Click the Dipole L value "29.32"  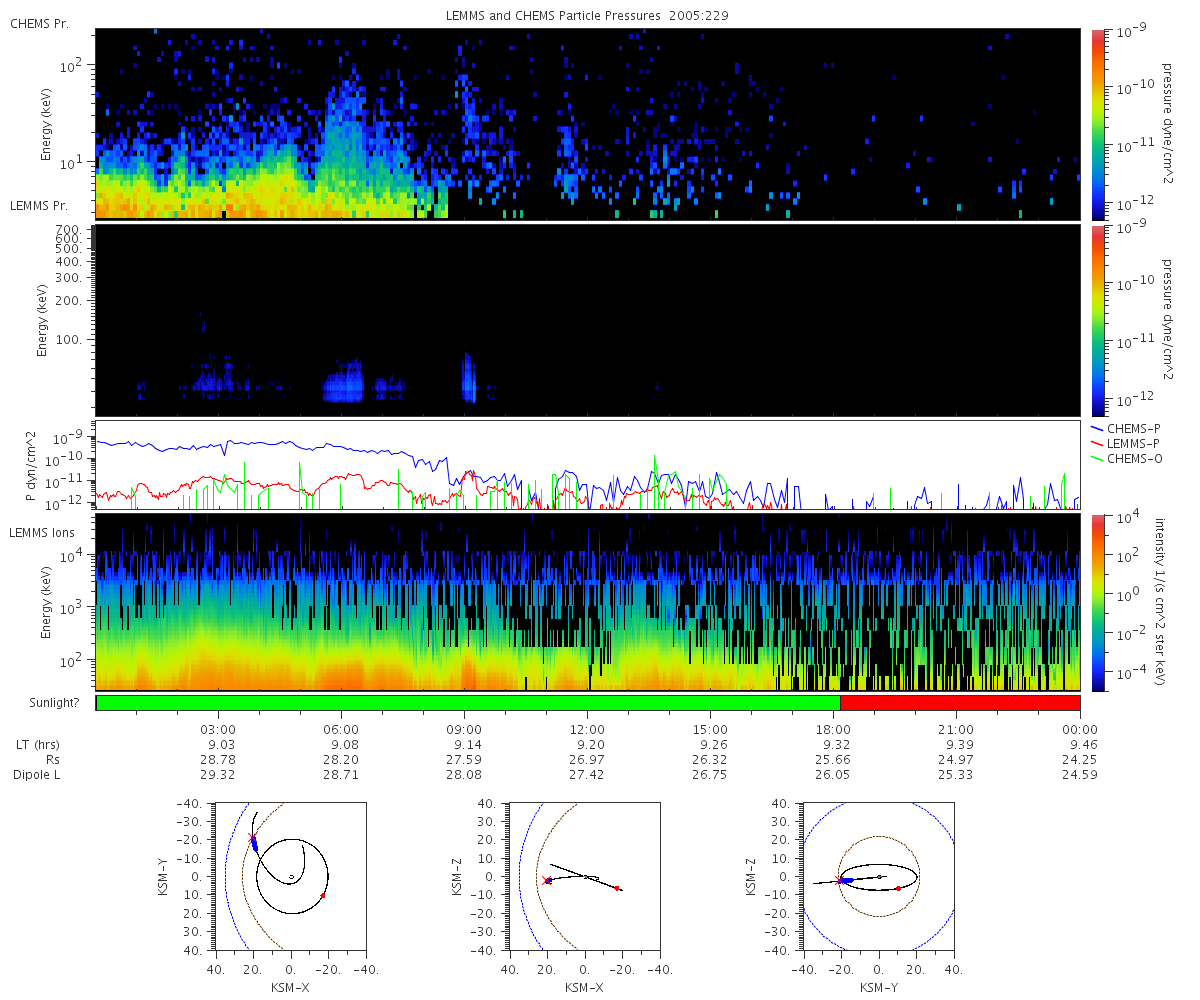pos(219,775)
